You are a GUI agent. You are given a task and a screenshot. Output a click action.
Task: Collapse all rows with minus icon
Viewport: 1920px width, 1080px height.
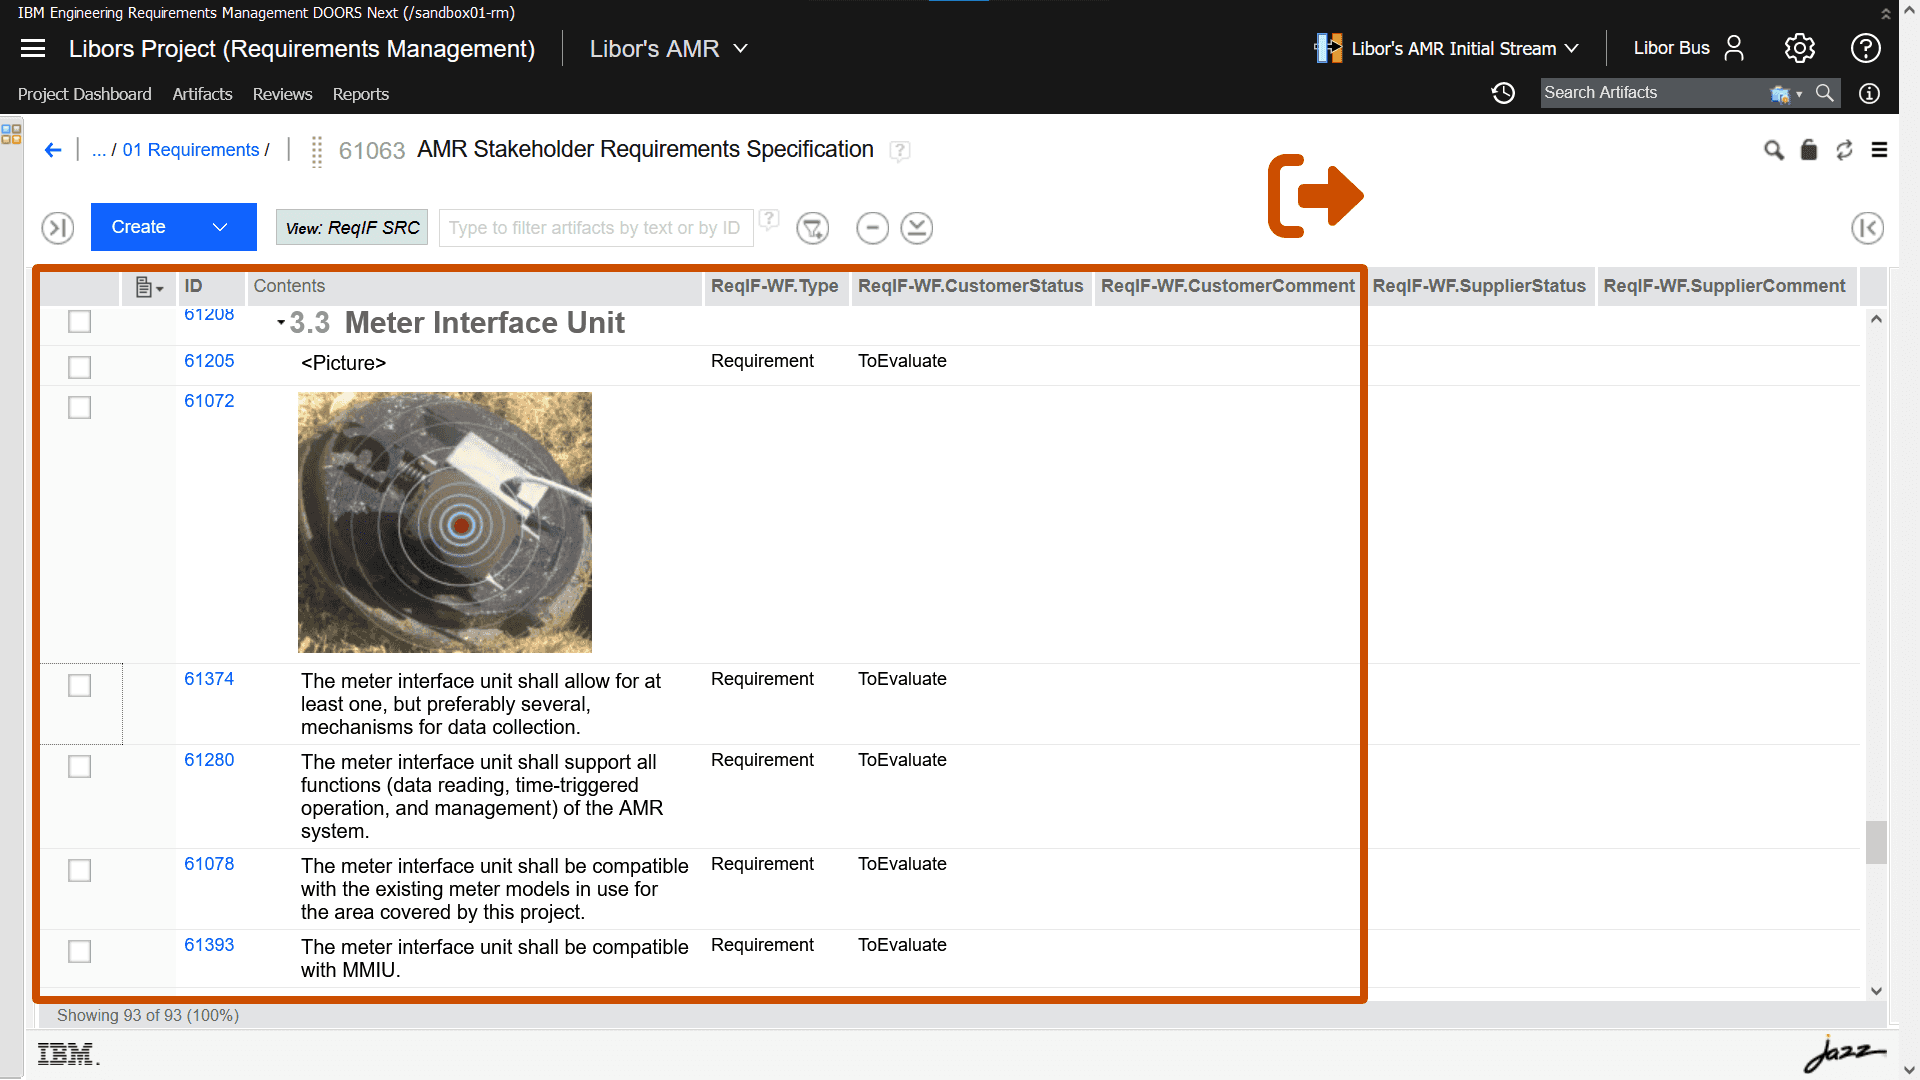pos(872,228)
